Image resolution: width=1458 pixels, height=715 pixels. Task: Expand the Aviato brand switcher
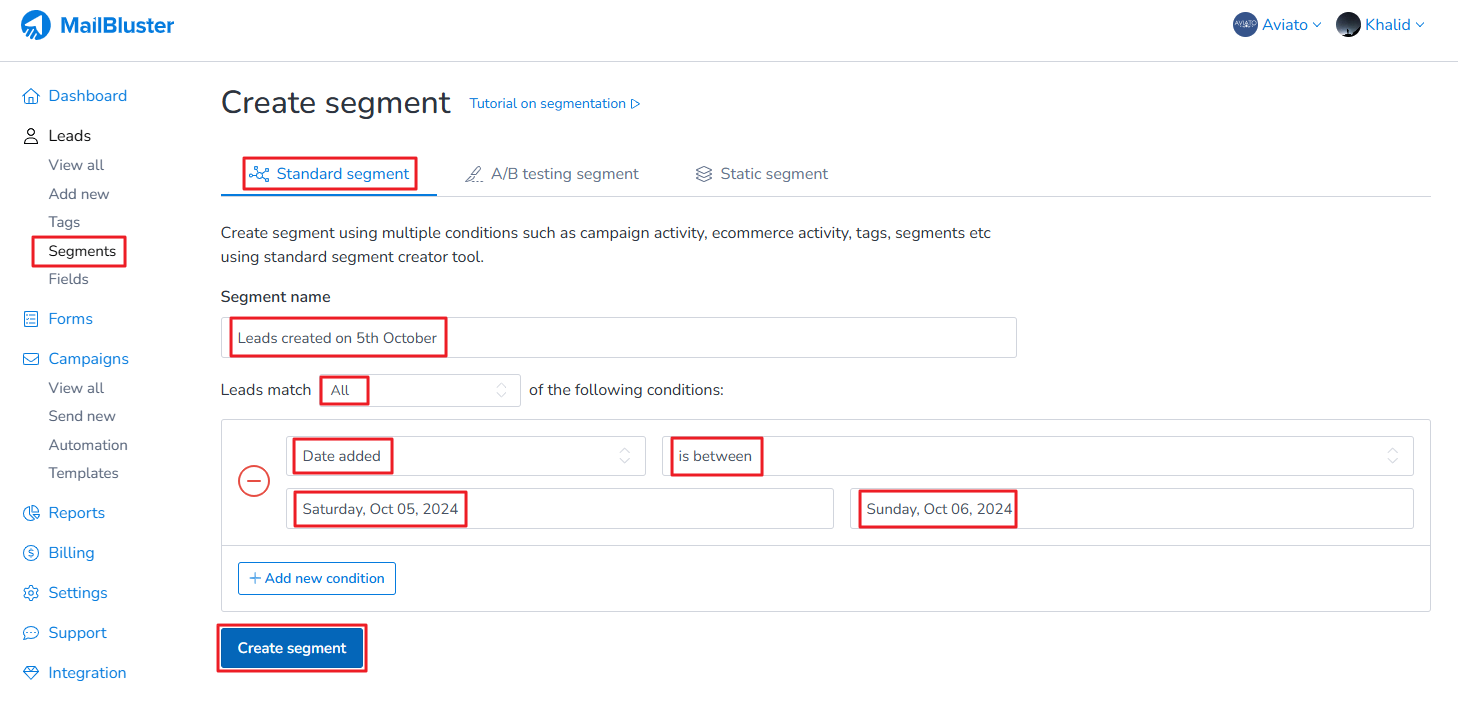pos(1277,25)
